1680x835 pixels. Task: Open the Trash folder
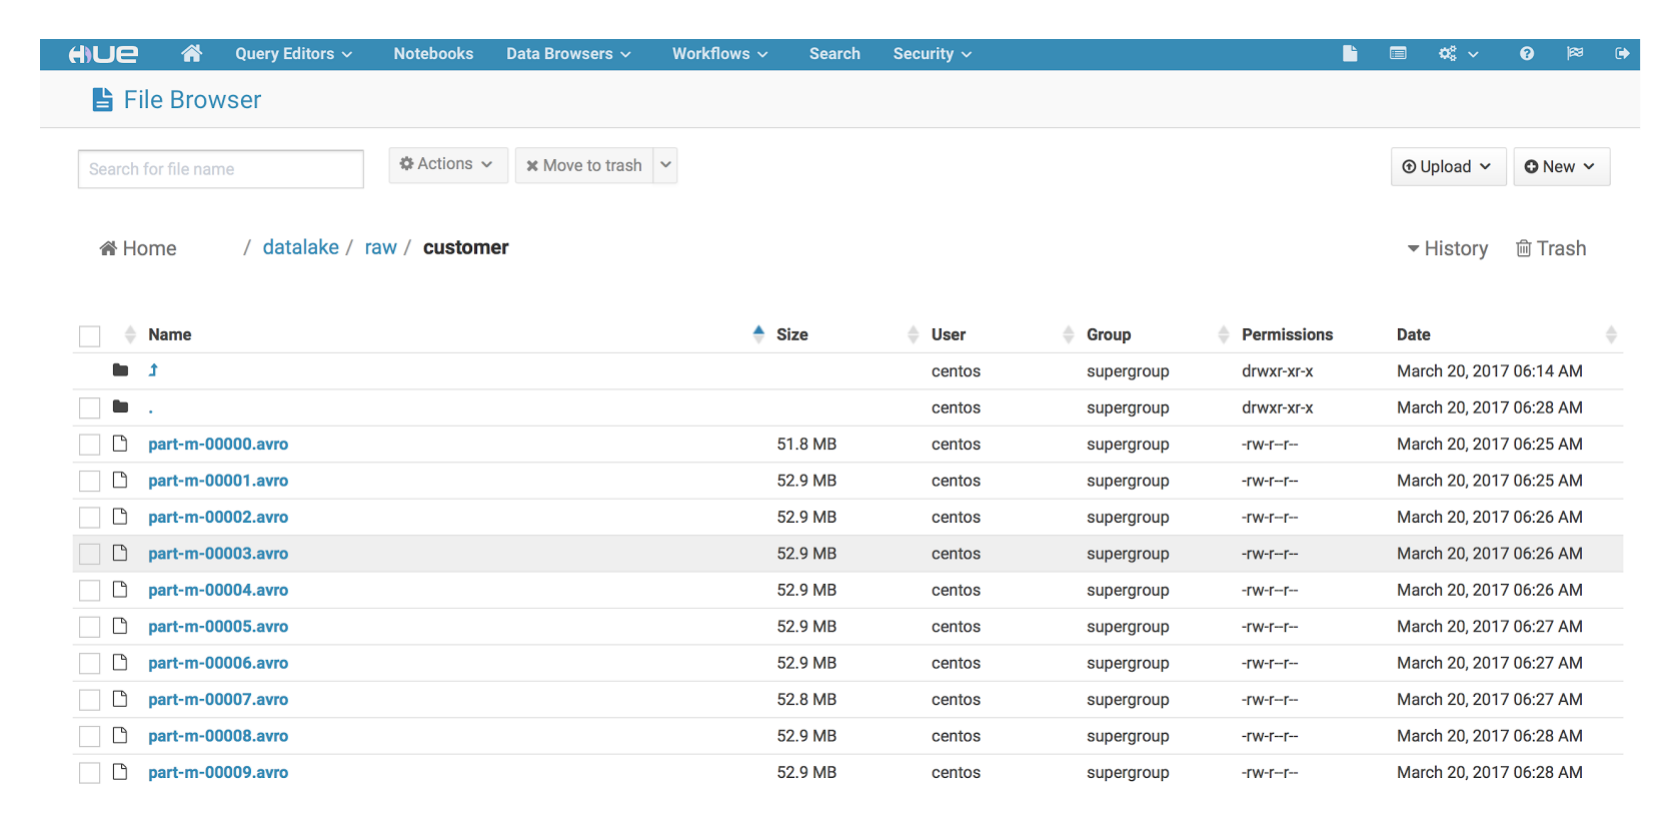(x=1551, y=249)
